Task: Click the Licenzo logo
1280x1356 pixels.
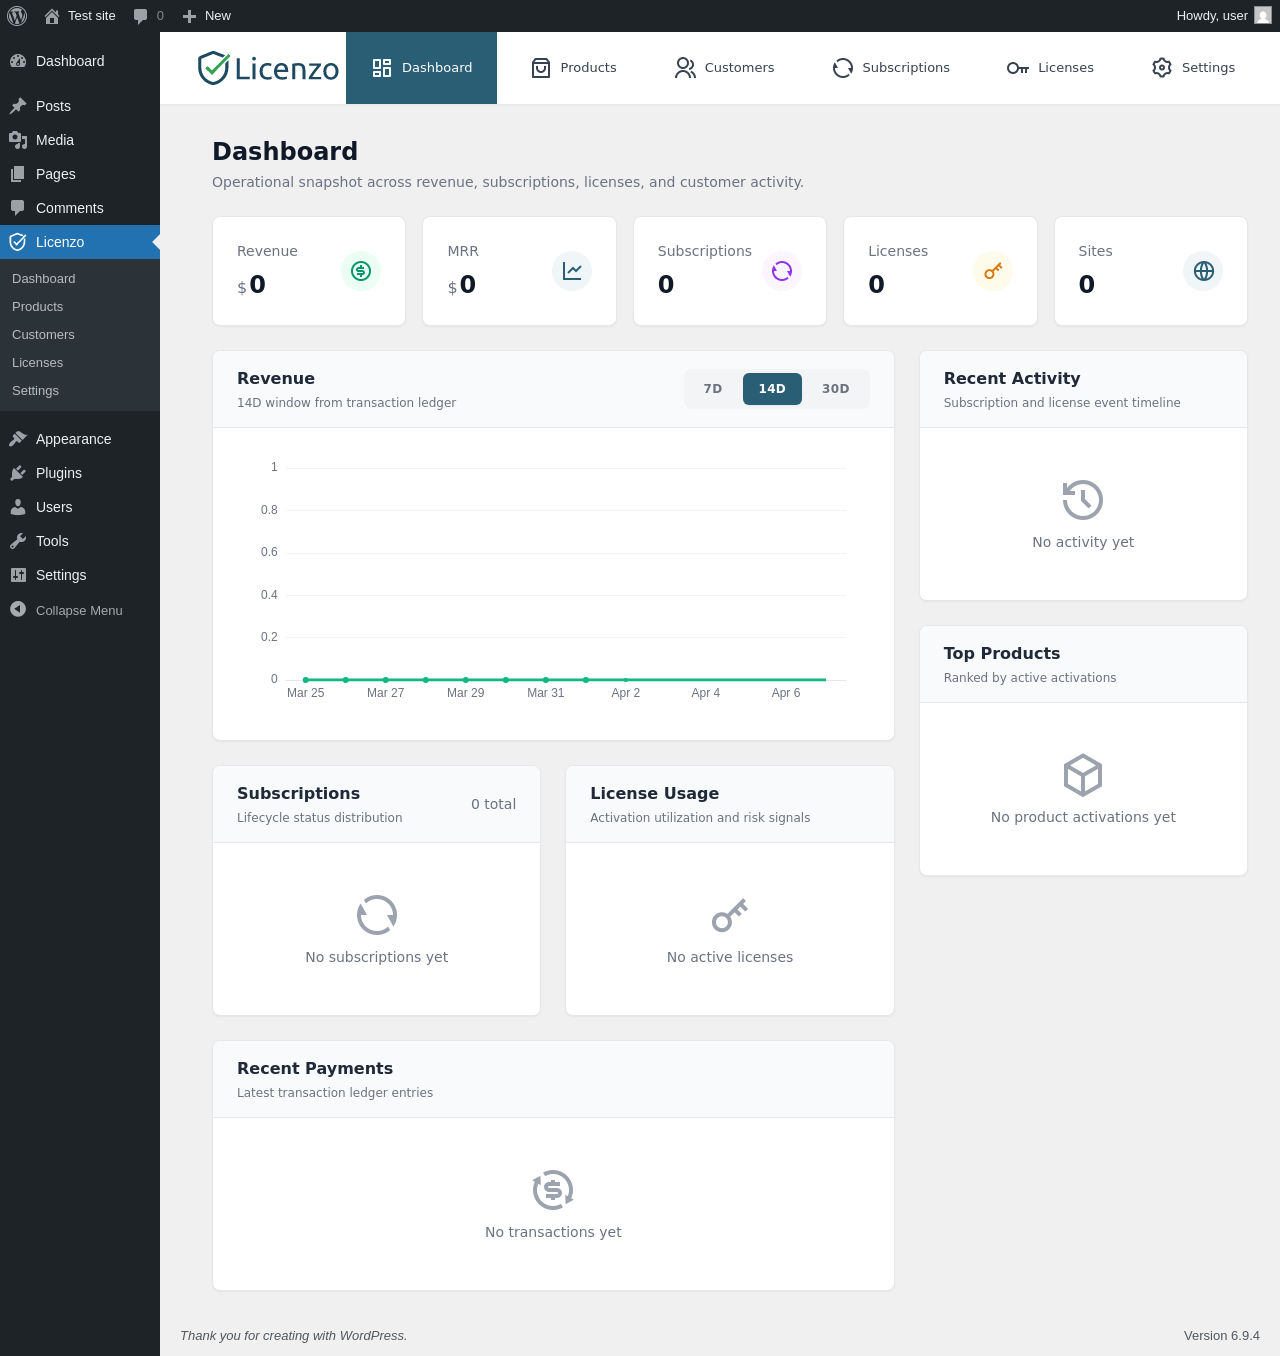Action: [x=268, y=68]
